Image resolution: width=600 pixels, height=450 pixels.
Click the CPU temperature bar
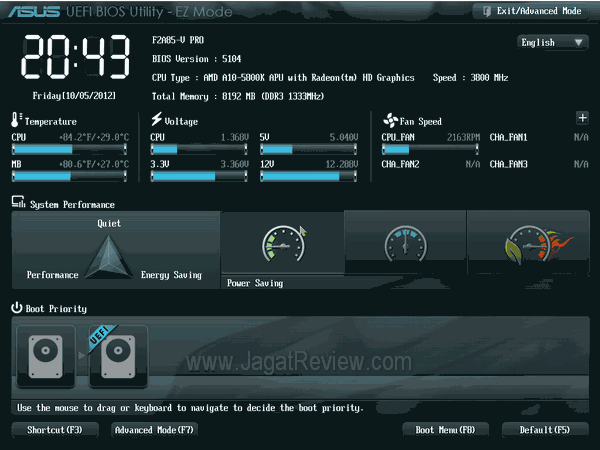click(x=69, y=149)
